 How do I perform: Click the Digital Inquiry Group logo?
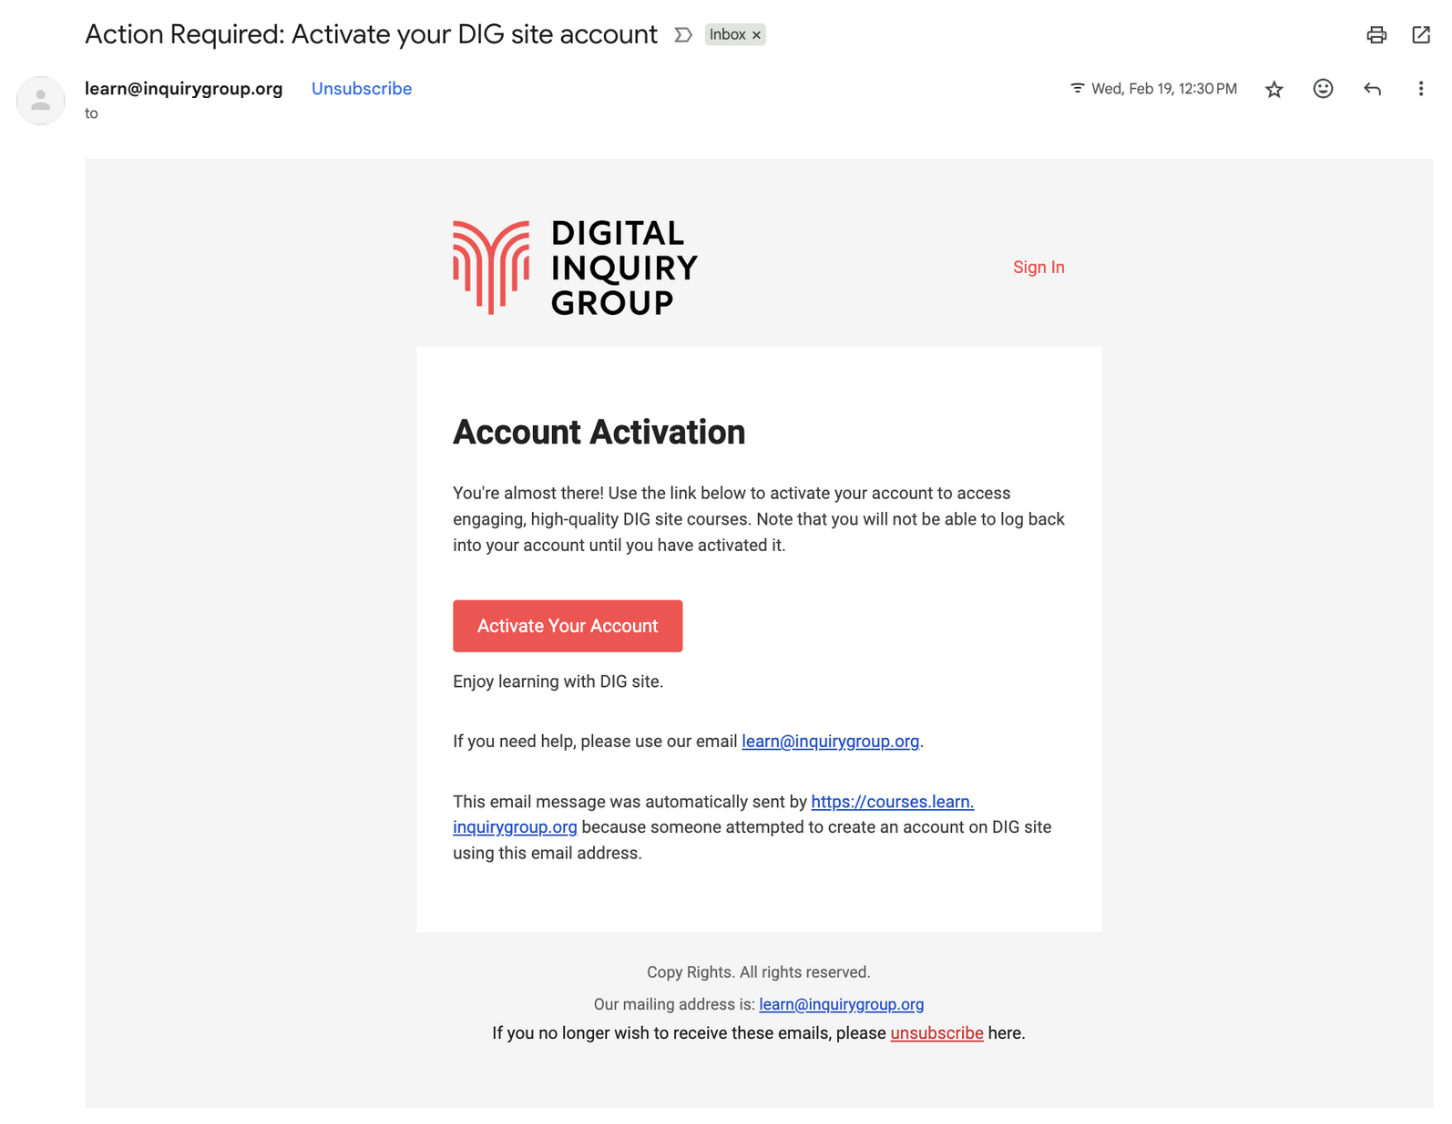tap(575, 266)
